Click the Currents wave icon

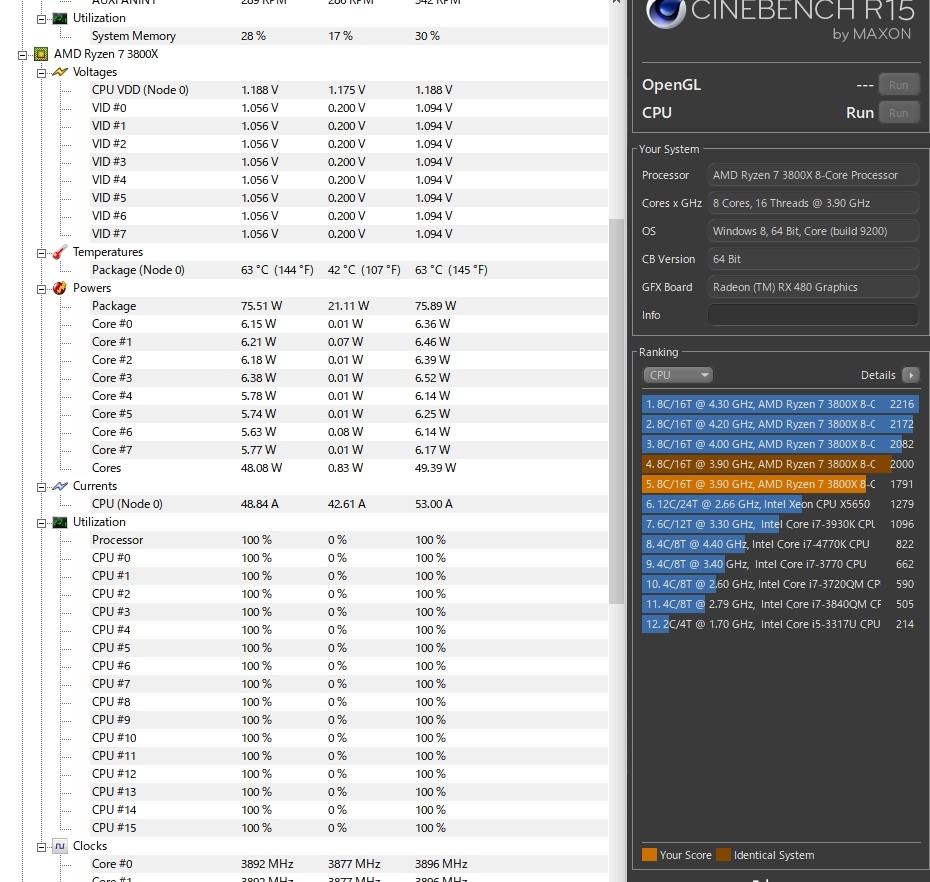click(x=59, y=486)
